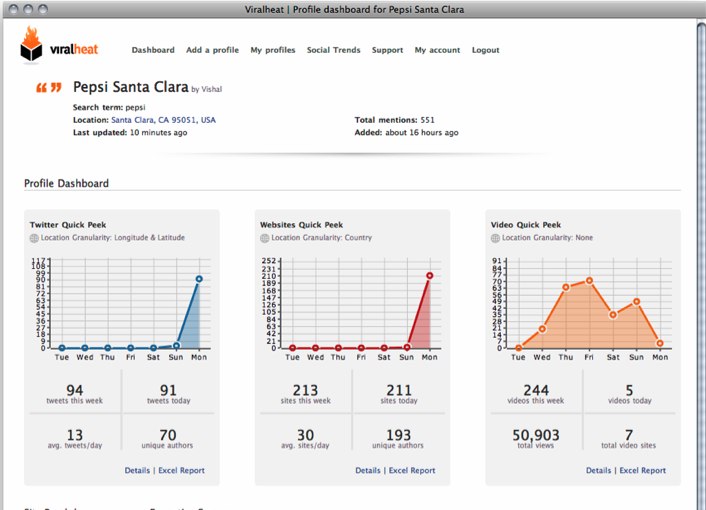Click the 94 tweets this week stat
Viewport: 706px width, 510px height.
[x=75, y=393]
